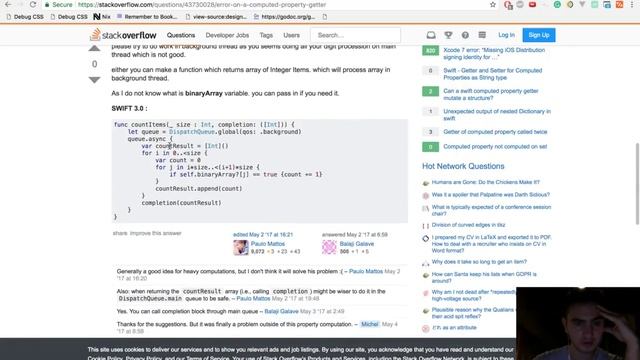Screen dimensions: 640x360
Task: Click the share link under answer
Action: click(120, 233)
